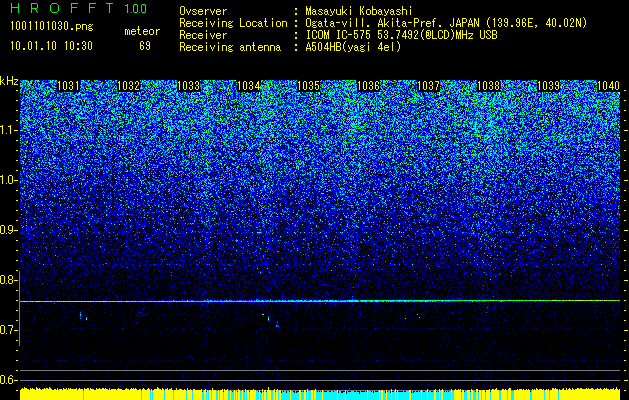Click the meteor echo cluster below 1034
The height and width of the screenshot is (400, 629).
[271, 320]
